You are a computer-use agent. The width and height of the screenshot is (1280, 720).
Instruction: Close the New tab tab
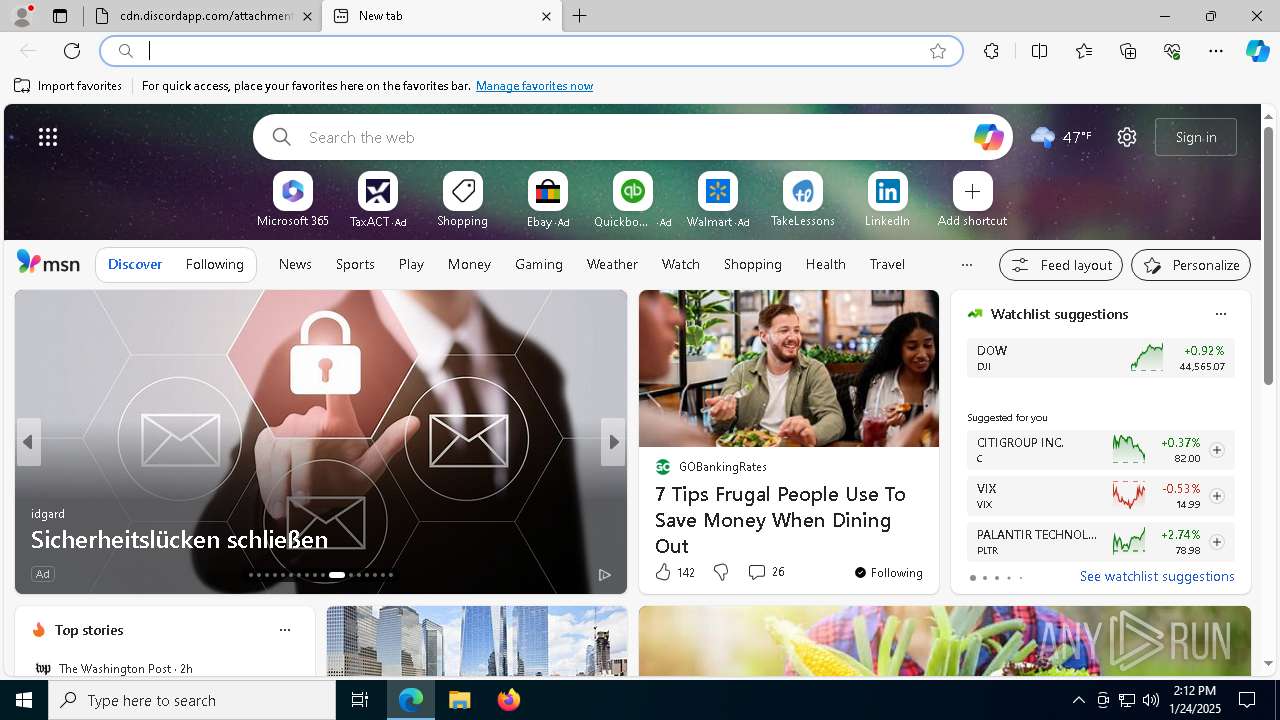(x=546, y=16)
